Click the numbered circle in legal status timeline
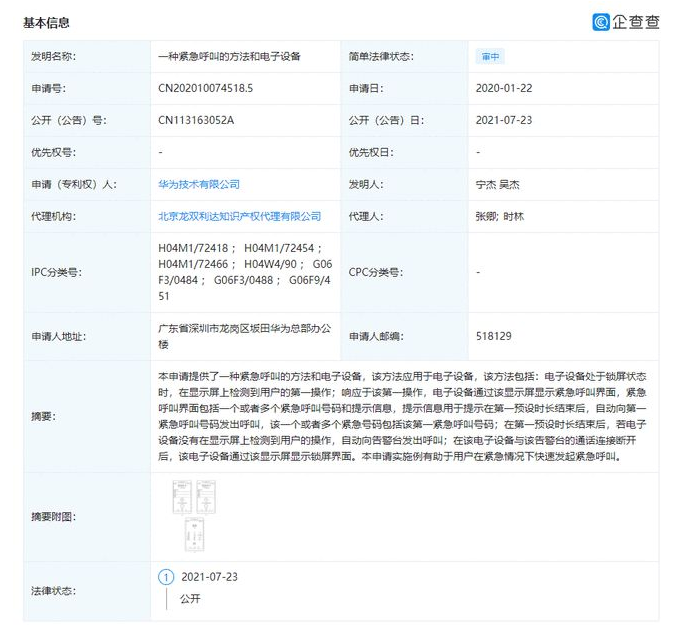699x634 pixels. [166, 577]
